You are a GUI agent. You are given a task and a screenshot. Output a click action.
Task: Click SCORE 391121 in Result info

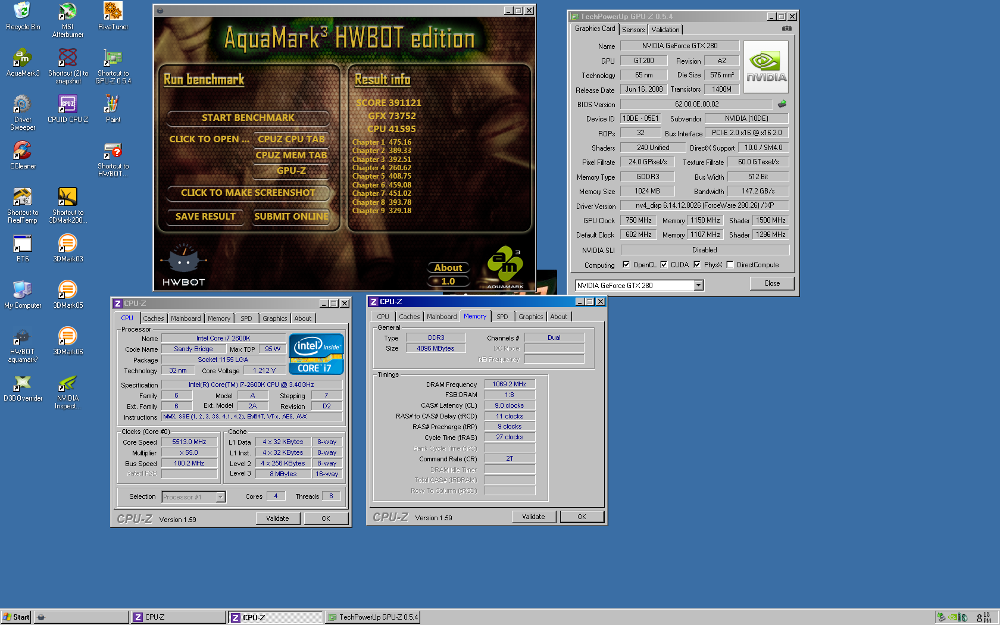point(388,103)
